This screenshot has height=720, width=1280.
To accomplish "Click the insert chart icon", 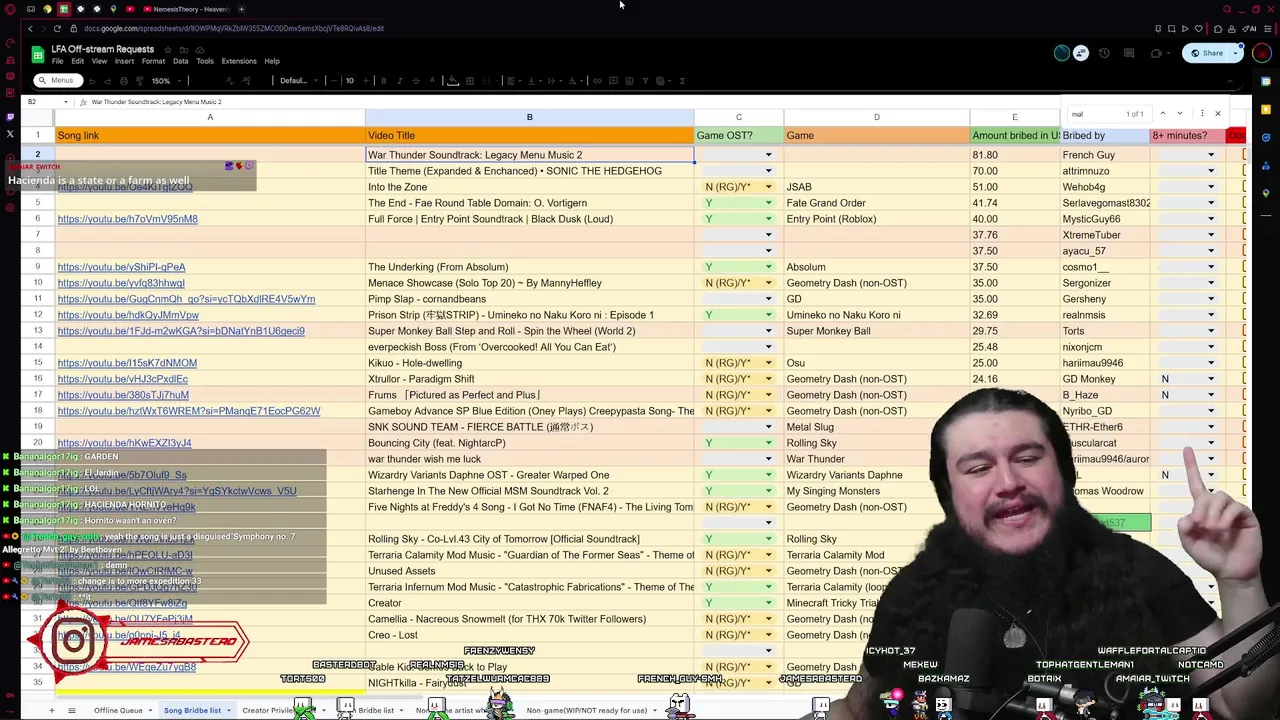I will tap(629, 81).
